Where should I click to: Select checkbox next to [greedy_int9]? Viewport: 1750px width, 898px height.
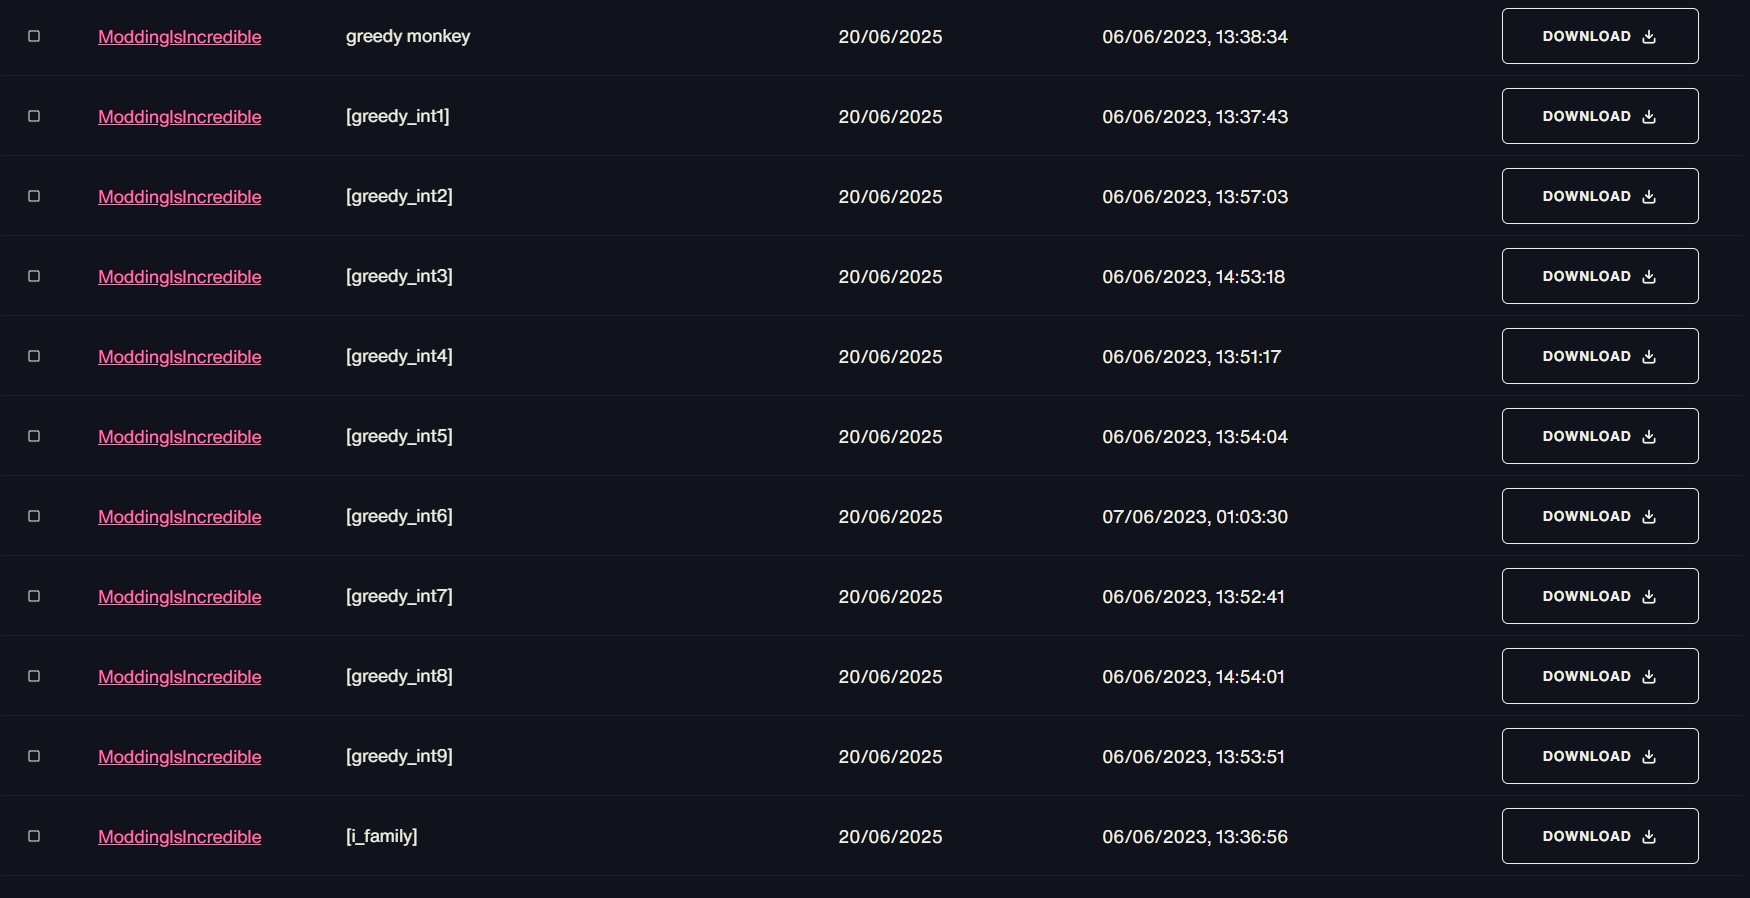click(x=34, y=756)
